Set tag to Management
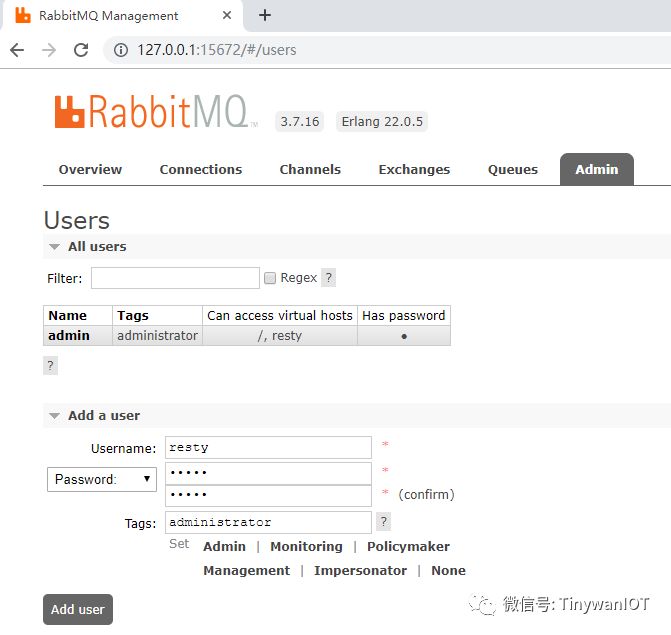The image size is (671, 635). click(246, 570)
